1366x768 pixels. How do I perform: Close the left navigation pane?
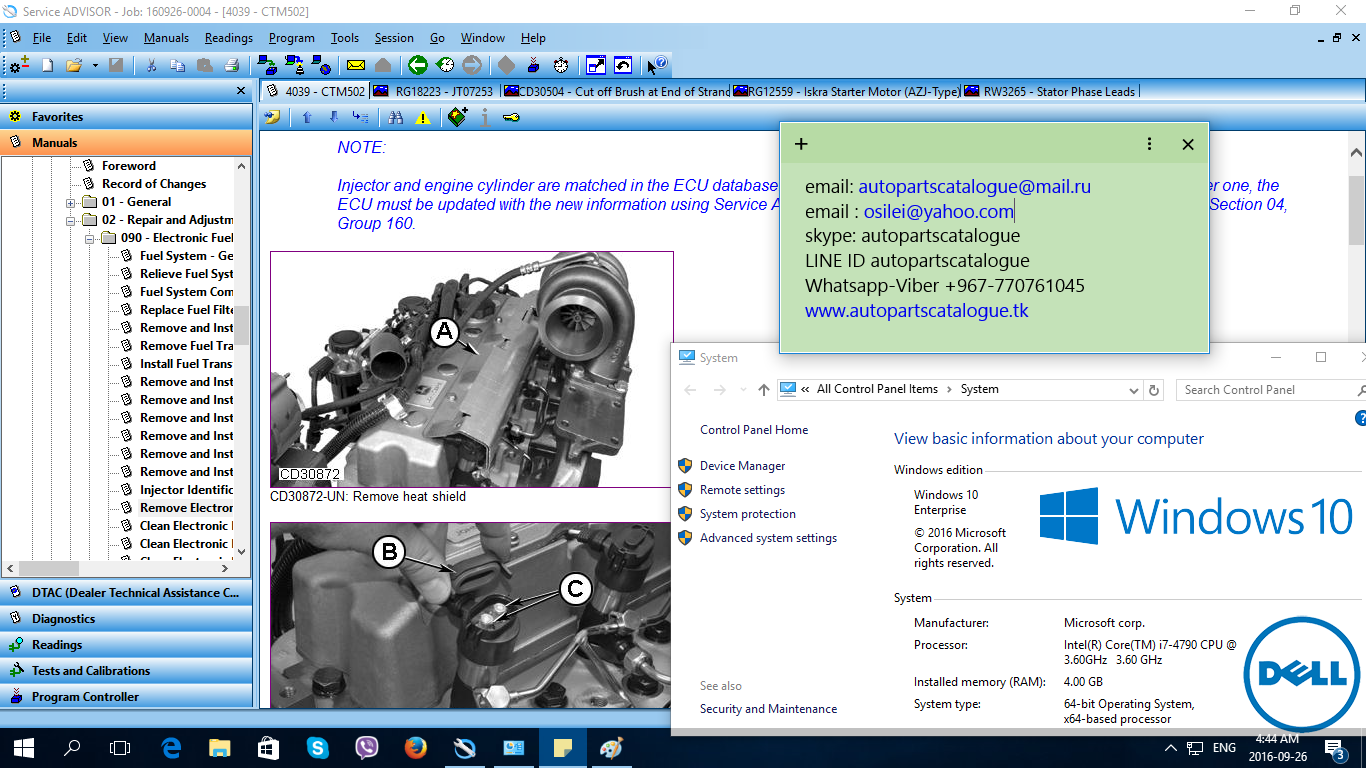(x=241, y=91)
